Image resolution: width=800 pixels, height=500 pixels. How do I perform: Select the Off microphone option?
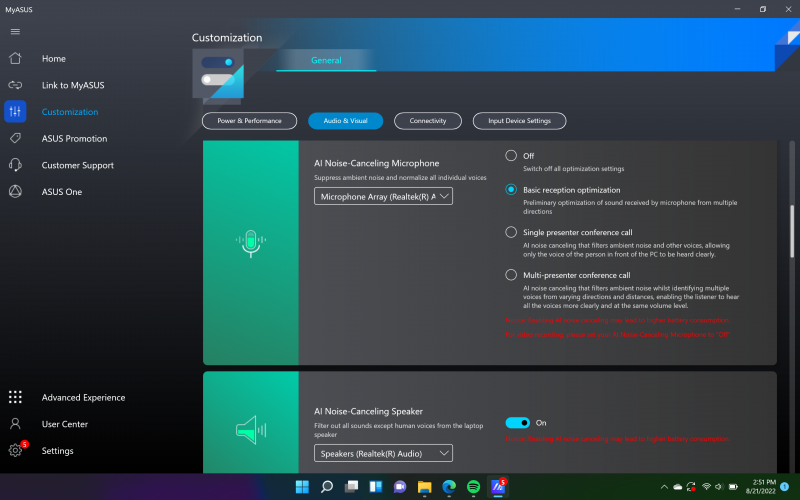(511, 156)
